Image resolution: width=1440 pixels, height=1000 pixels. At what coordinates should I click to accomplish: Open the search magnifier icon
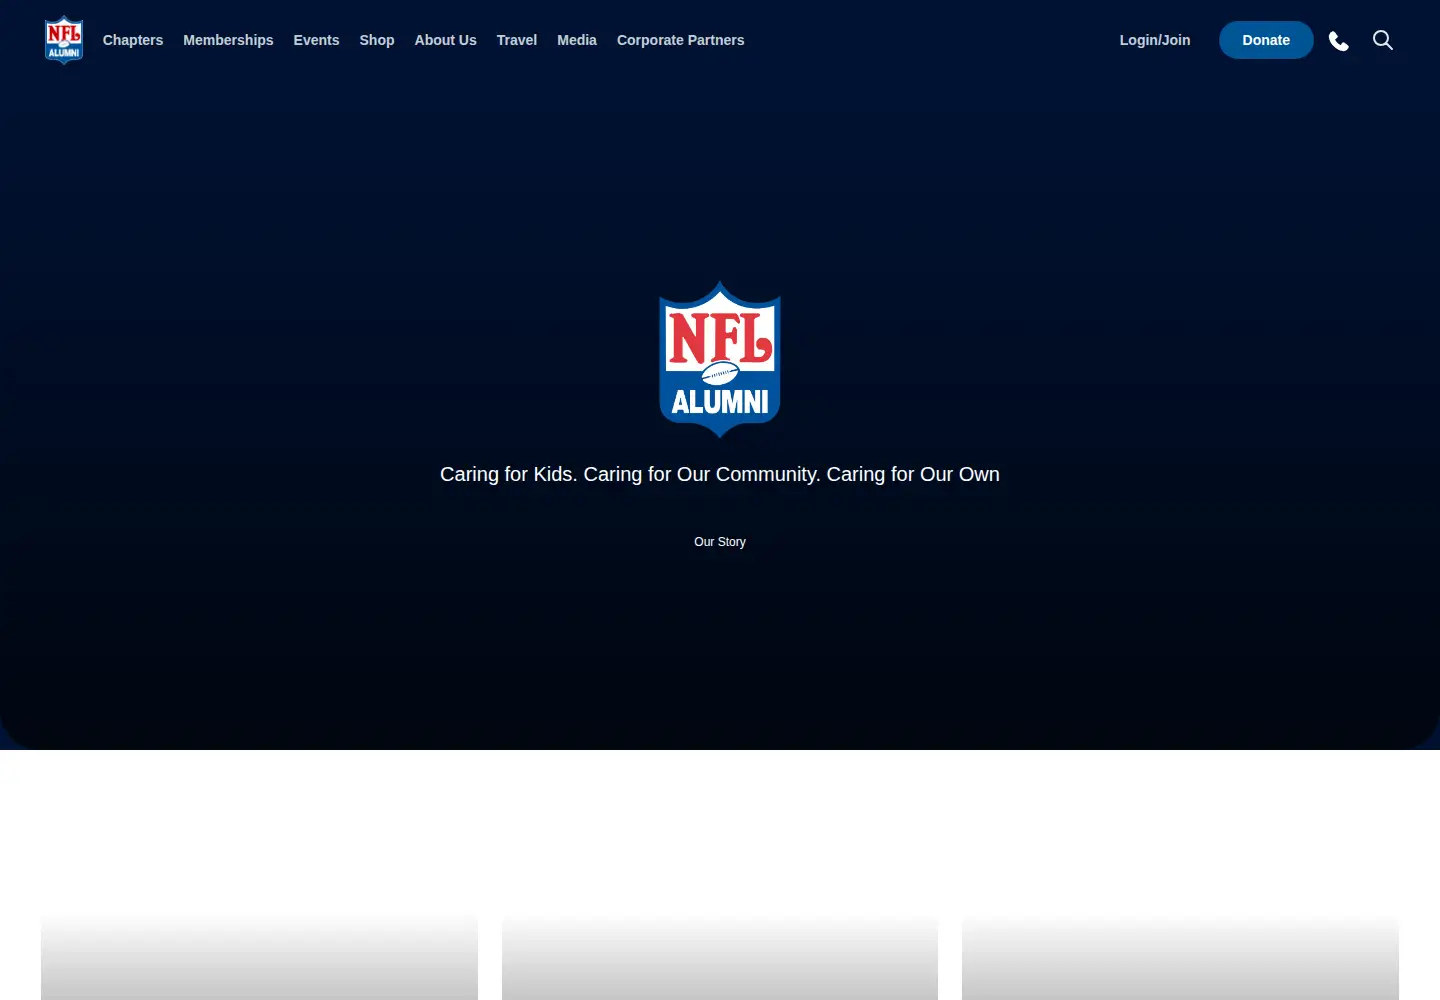click(1383, 40)
